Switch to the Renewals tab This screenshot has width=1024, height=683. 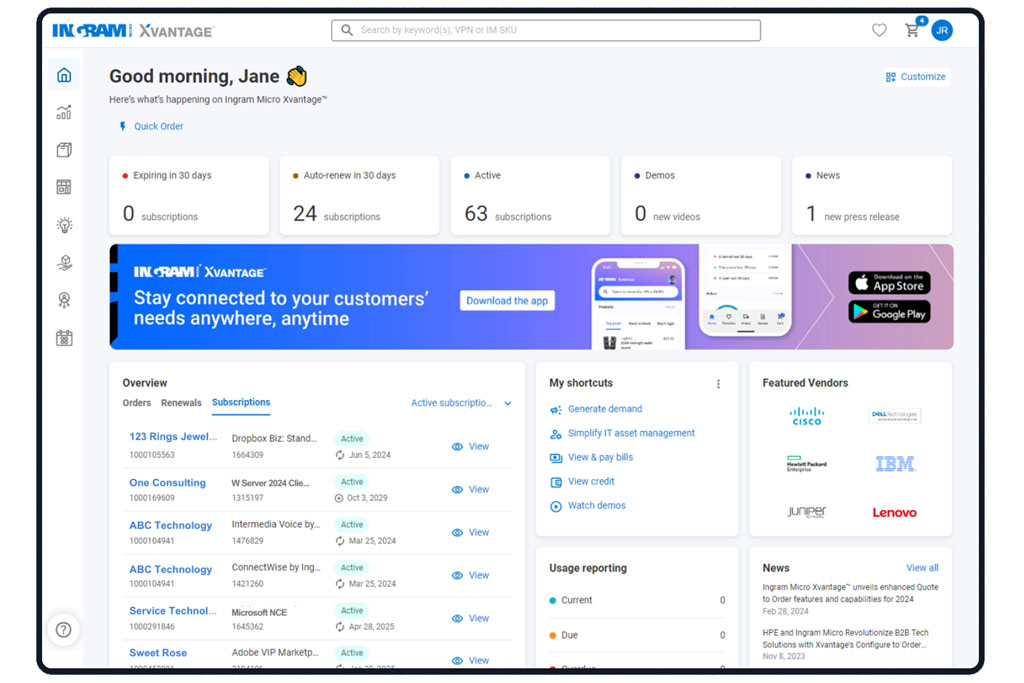(181, 403)
